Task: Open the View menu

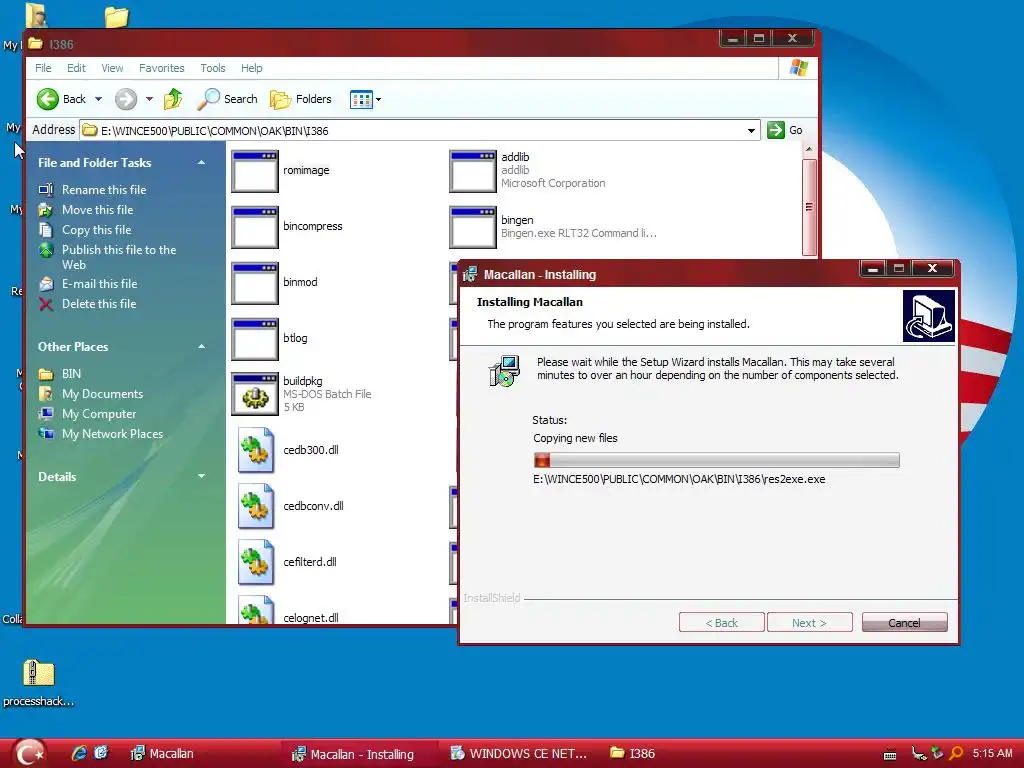Action: pos(112,68)
